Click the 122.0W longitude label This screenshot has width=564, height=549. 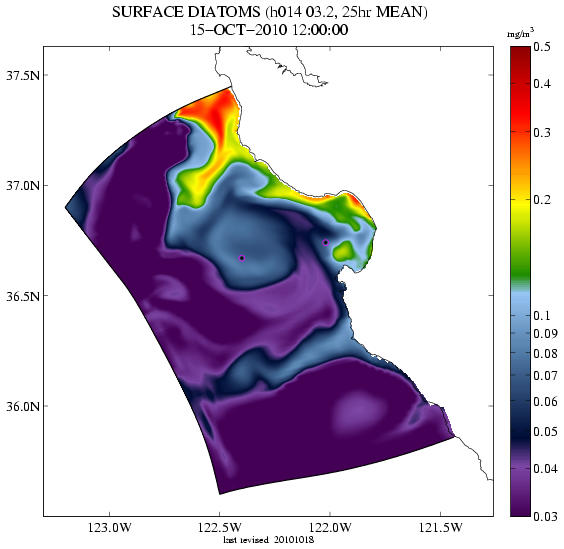pos(329,528)
